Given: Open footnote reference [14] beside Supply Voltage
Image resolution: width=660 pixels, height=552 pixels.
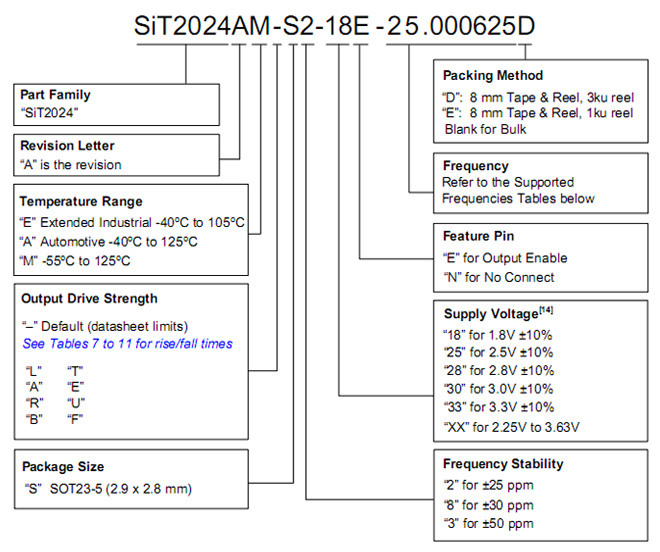Looking at the screenshot, I should 546,310.
